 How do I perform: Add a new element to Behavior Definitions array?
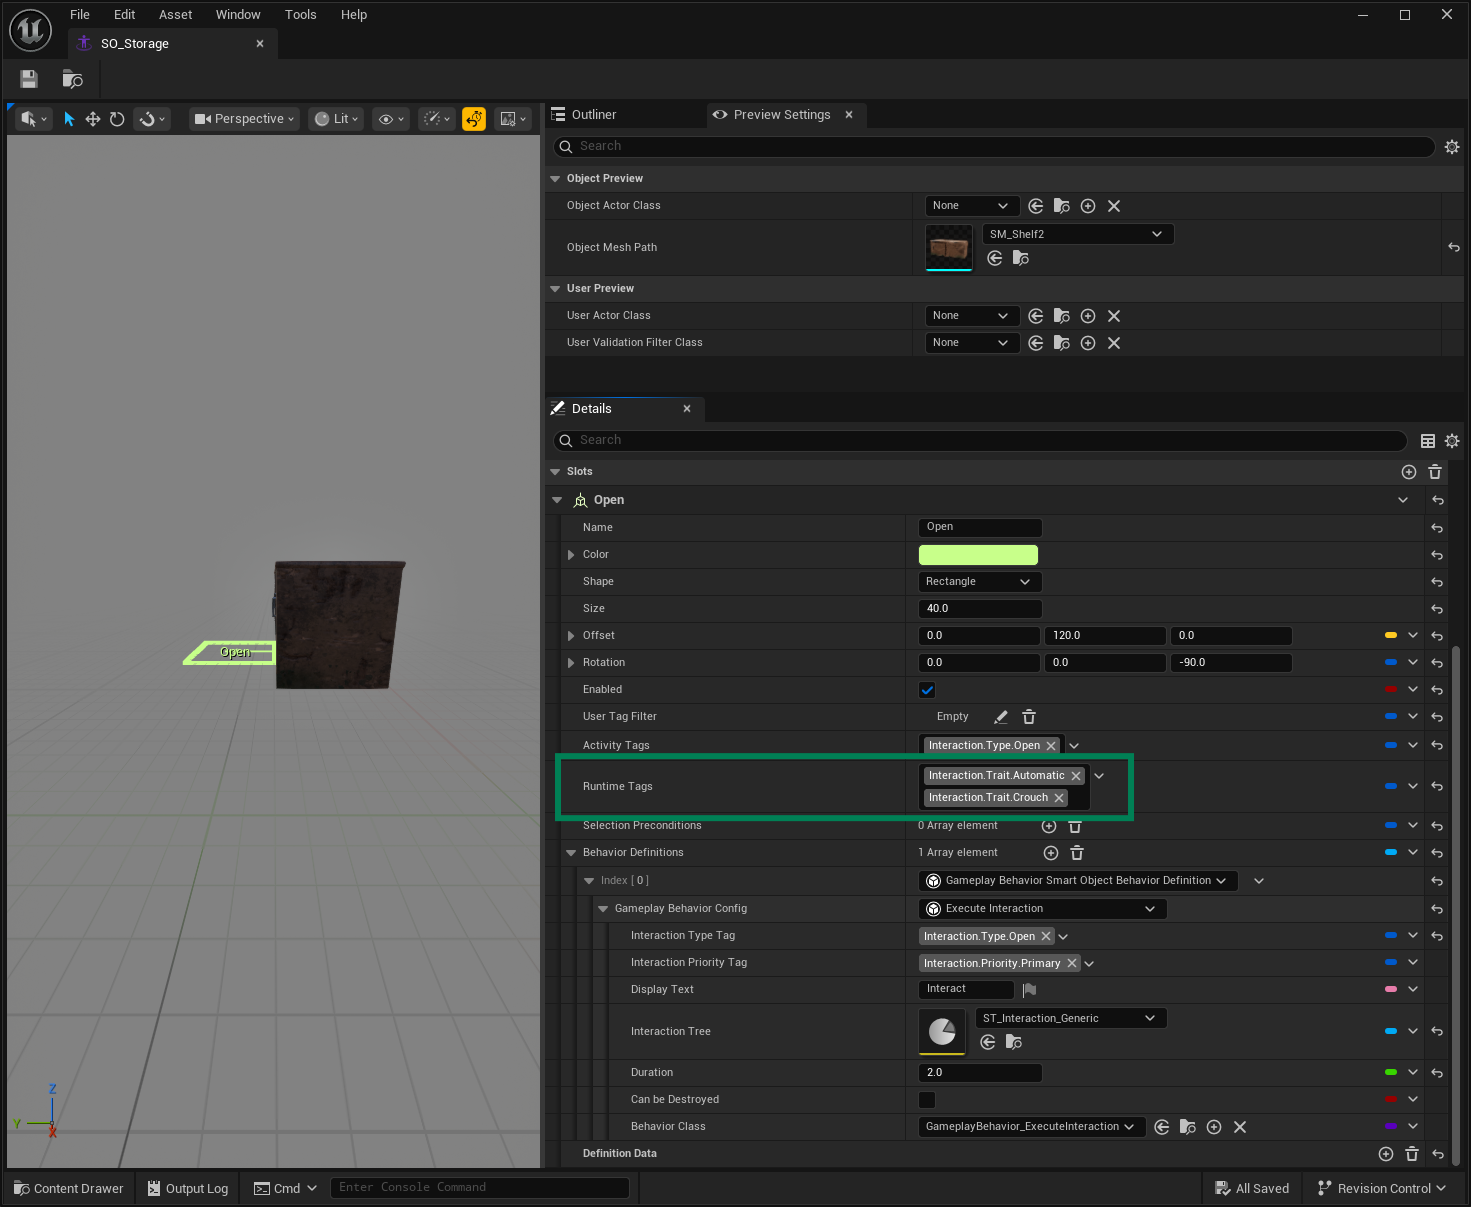click(1050, 852)
